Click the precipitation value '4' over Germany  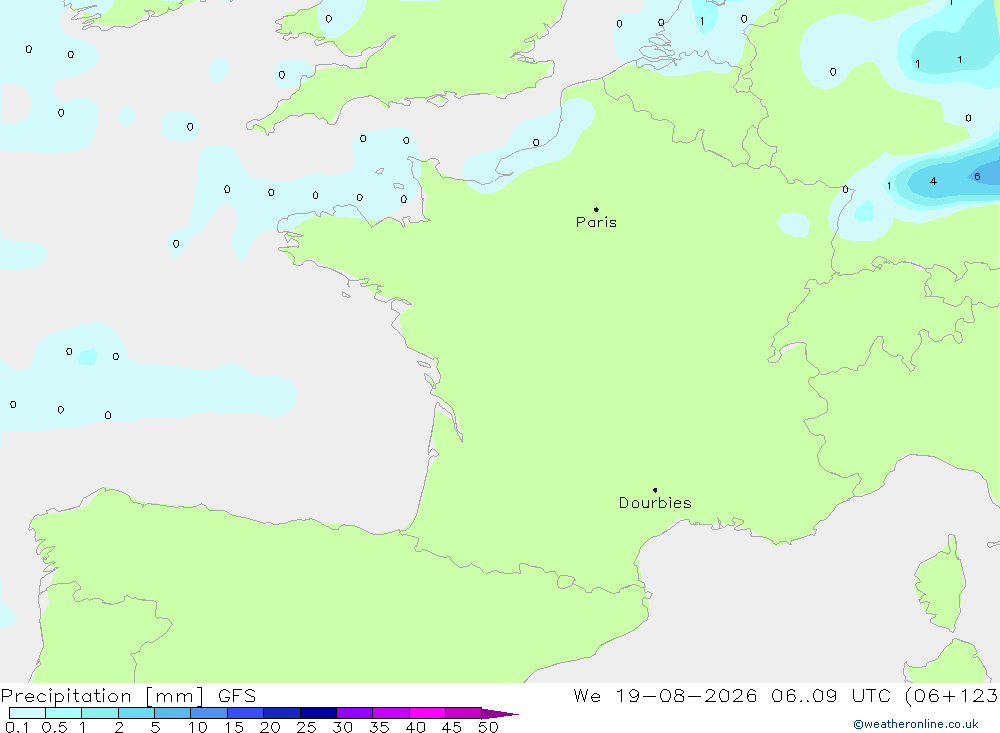[933, 181]
